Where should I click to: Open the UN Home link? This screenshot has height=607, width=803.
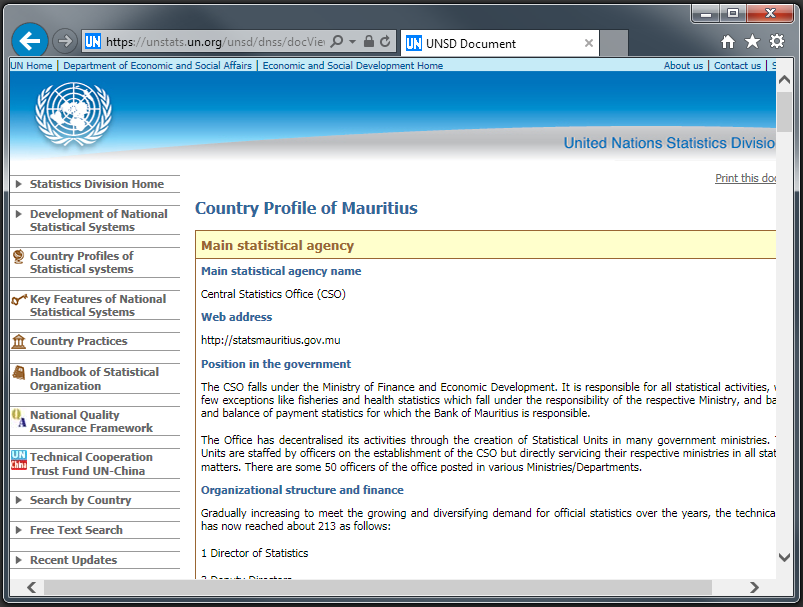pyautogui.click(x=31, y=66)
